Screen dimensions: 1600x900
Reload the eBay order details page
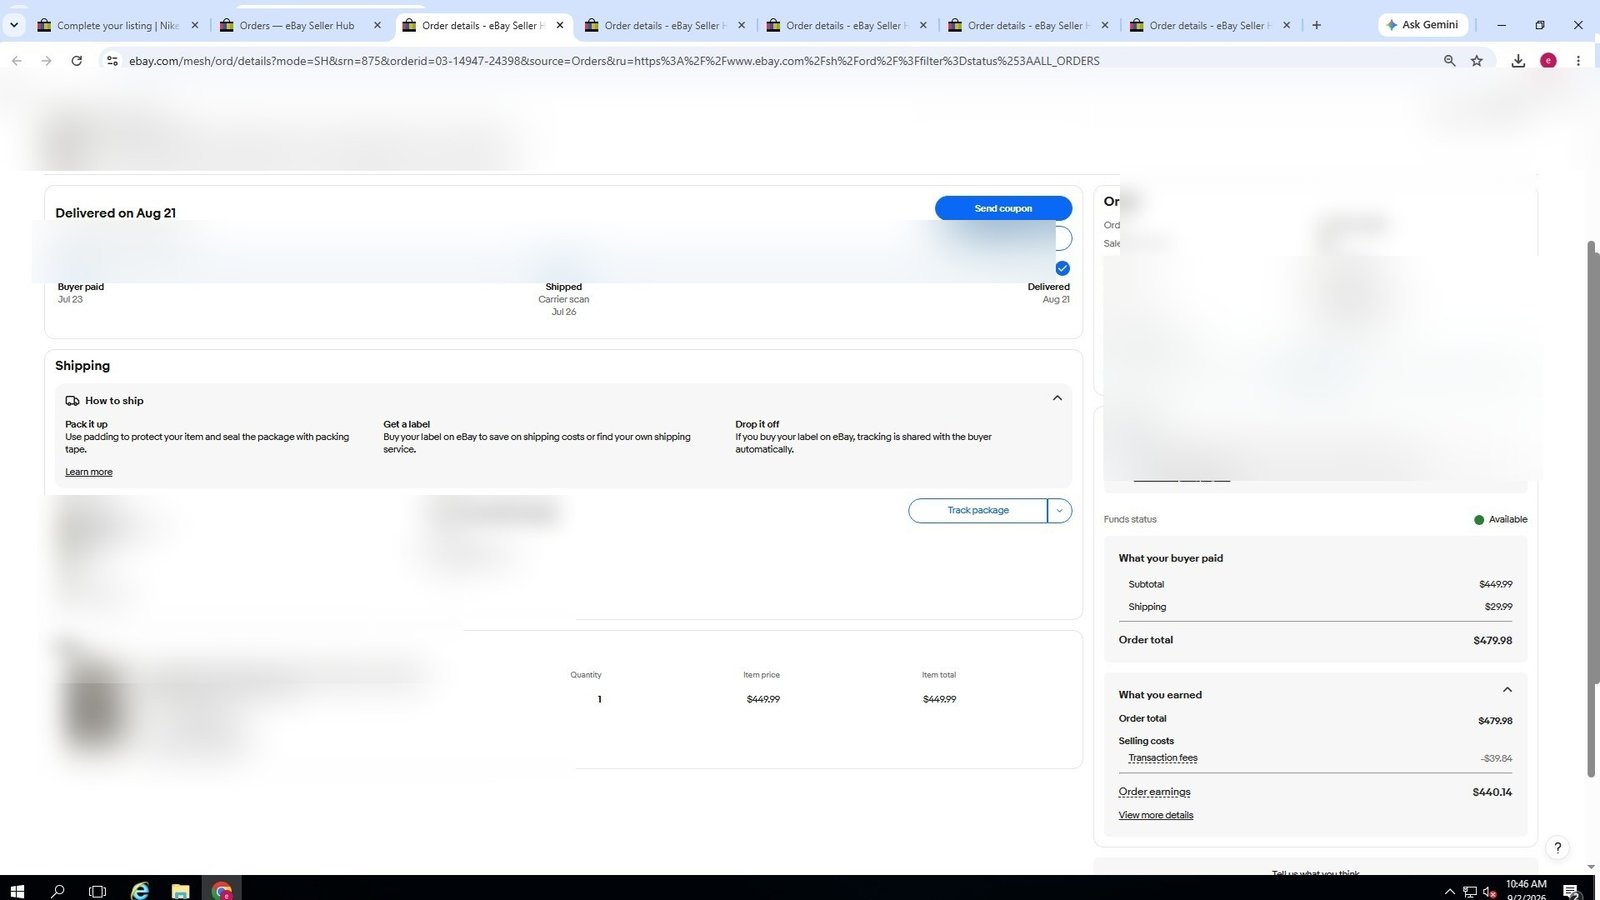(x=76, y=61)
